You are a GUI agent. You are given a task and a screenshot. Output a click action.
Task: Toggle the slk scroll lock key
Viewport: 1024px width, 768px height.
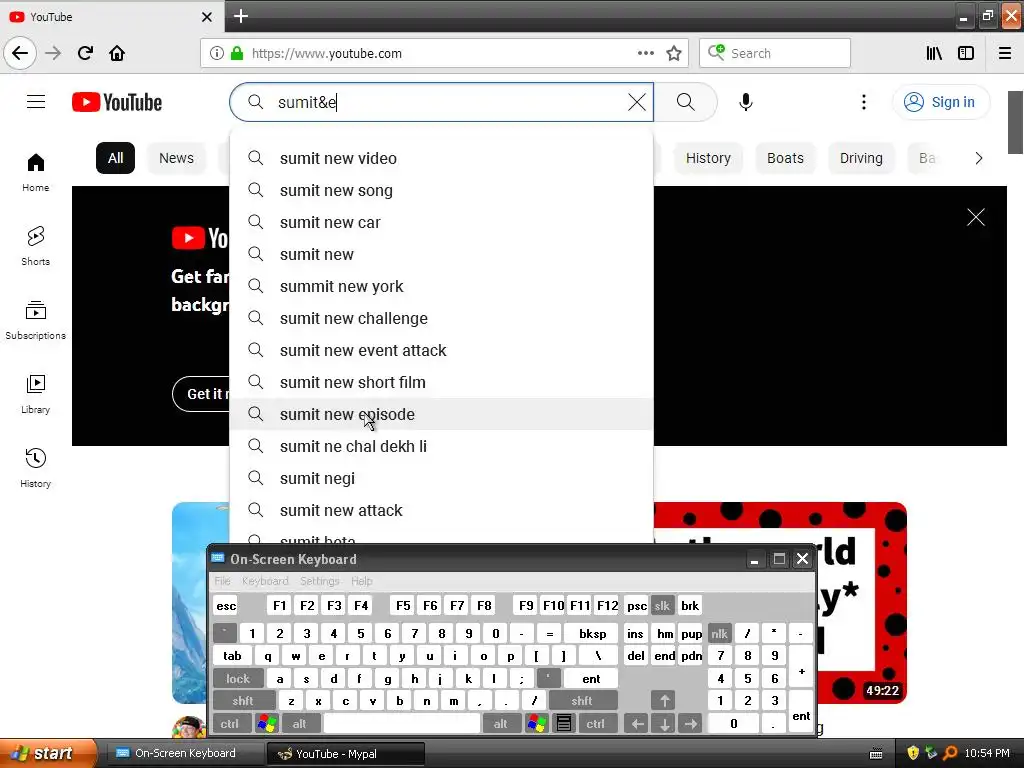pyautogui.click(x=662, y=605)
